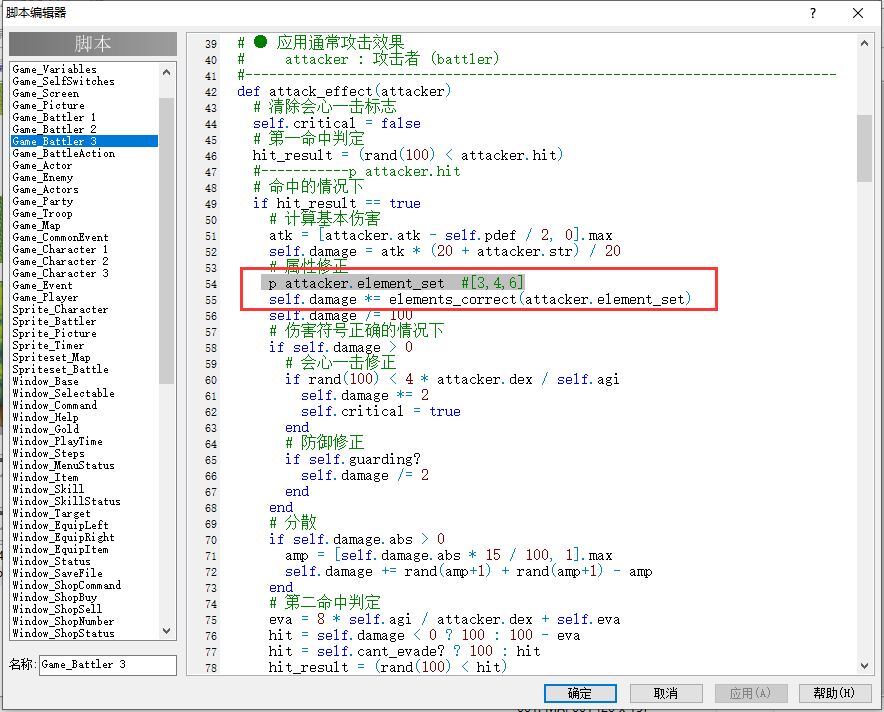Open Sprite_Battler script
884x712 pixels.
(x=54, y=321)
